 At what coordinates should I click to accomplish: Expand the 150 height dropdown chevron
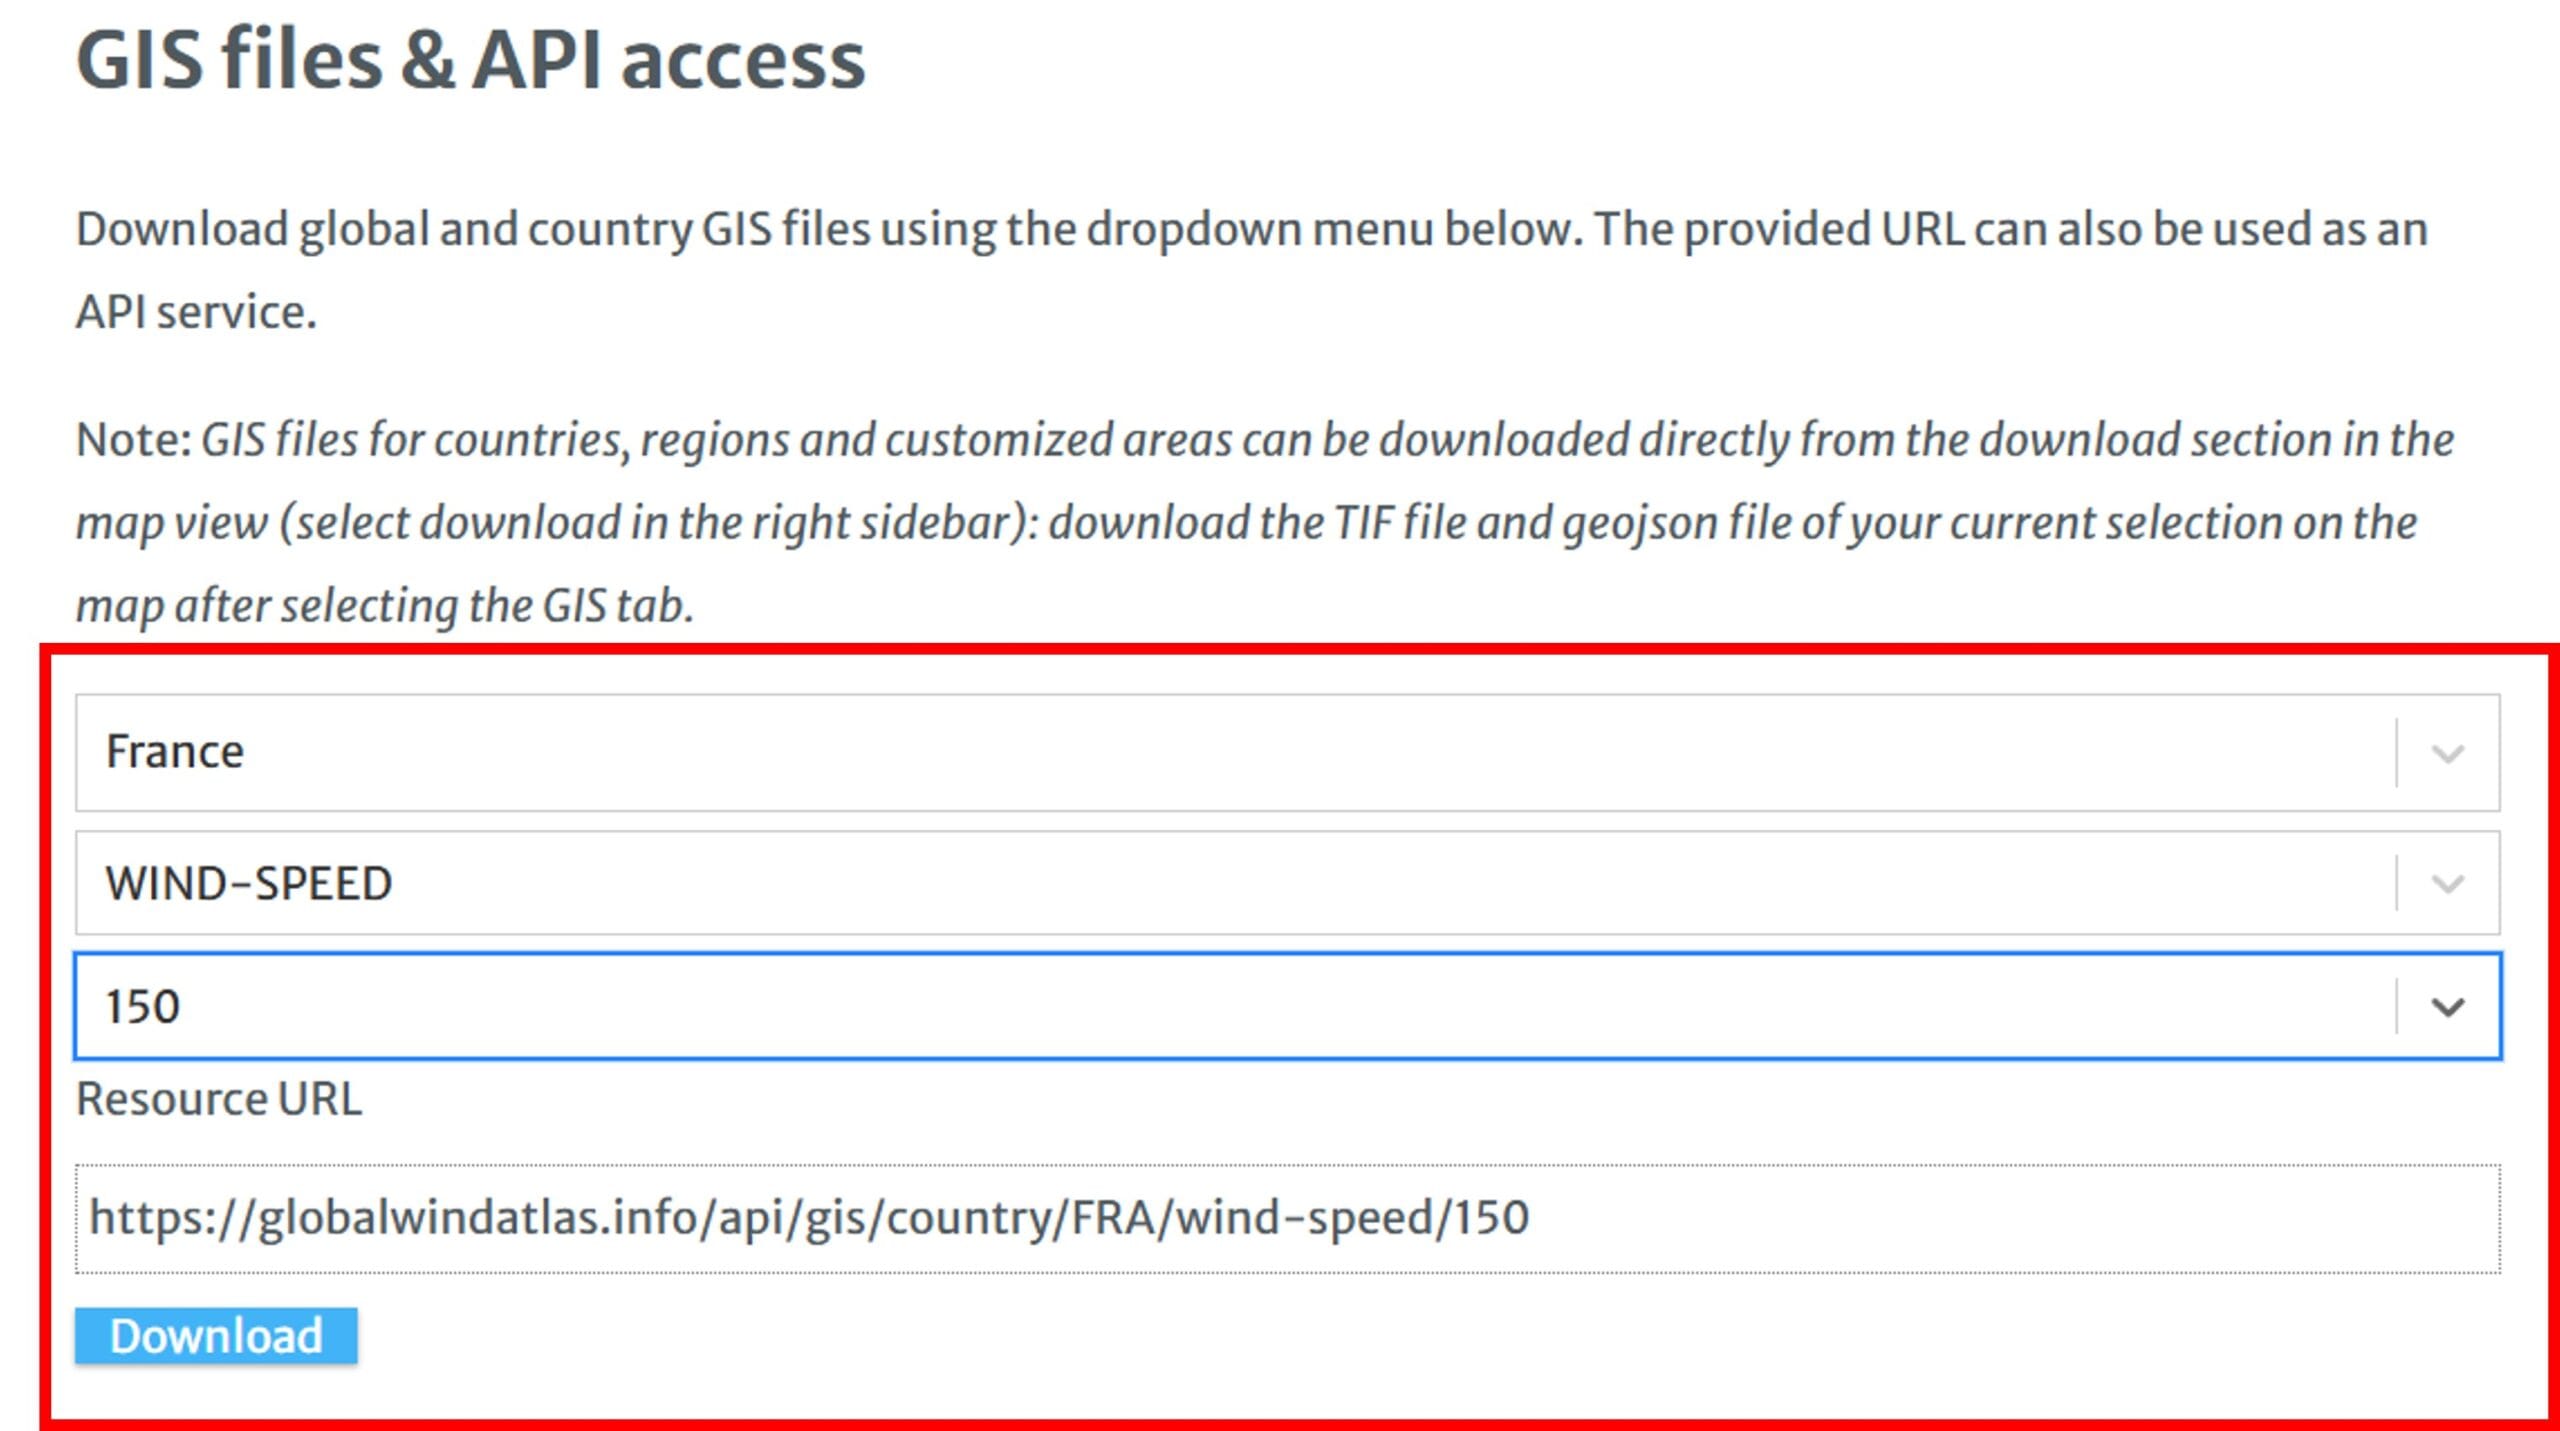pos(2447,1007)
